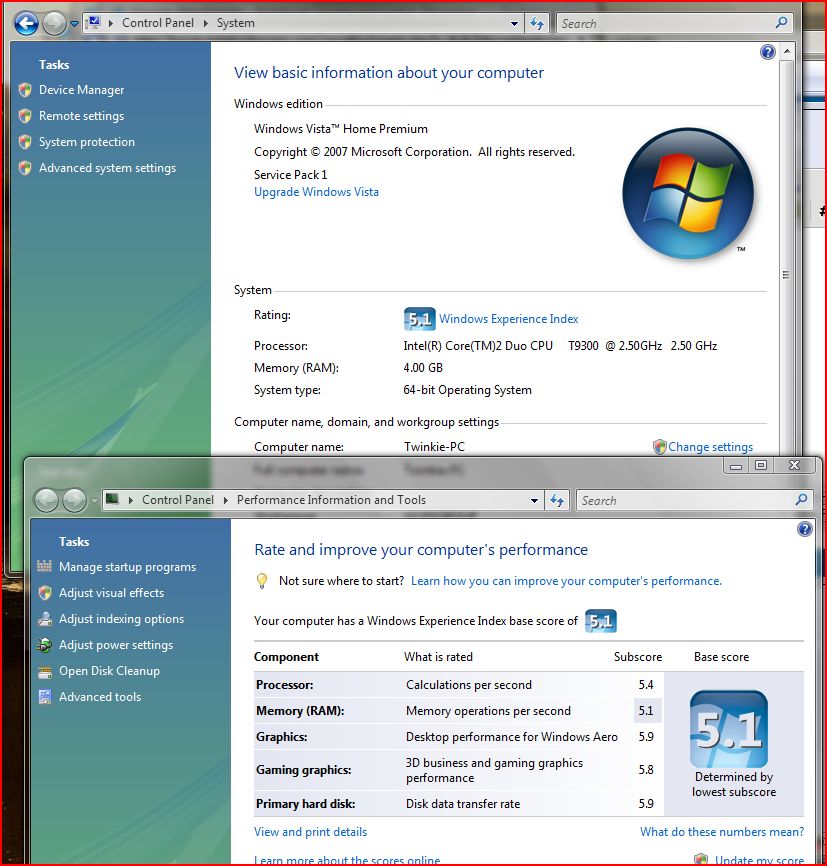Click the System window vertical scrollbar thumb
The image size is (827, 866).
(x=787, y=274)
